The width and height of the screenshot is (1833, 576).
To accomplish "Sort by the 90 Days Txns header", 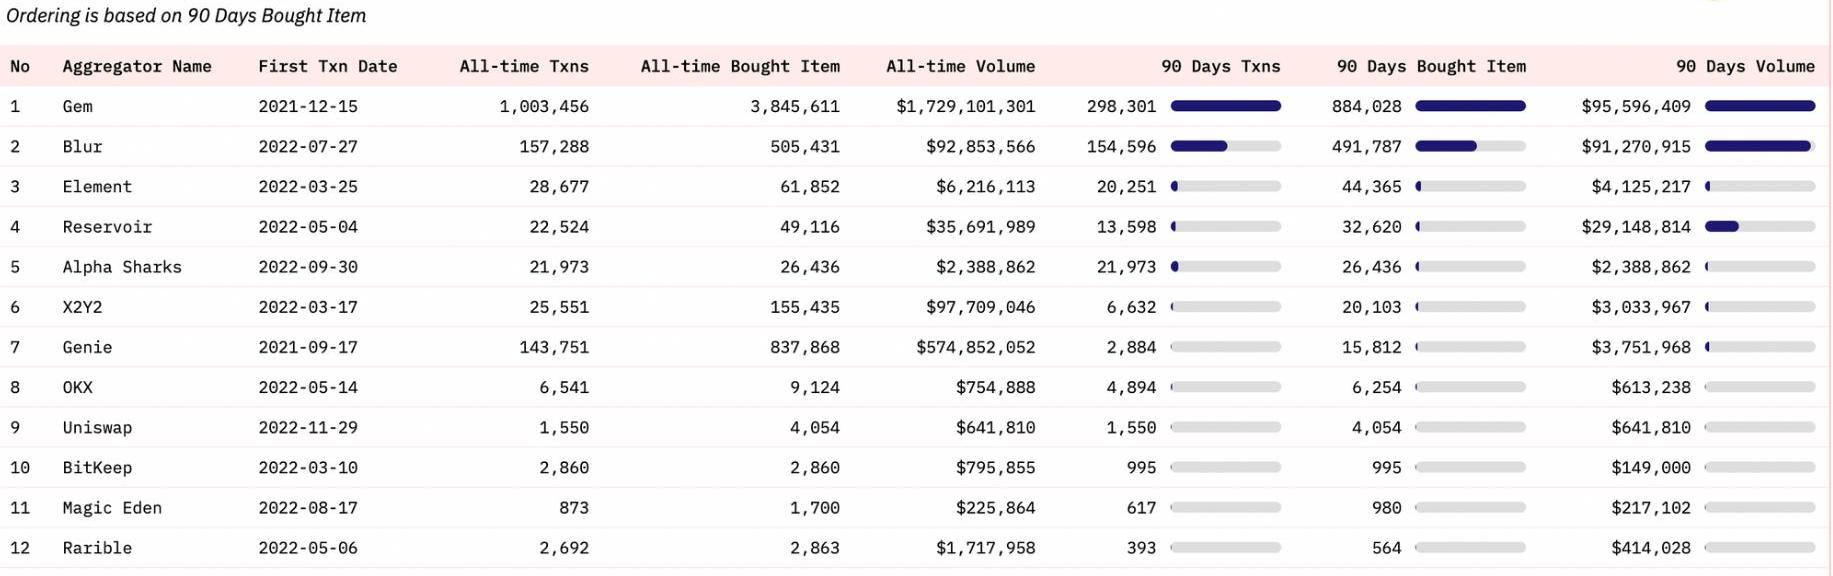I will click(x=1220, y=66).
